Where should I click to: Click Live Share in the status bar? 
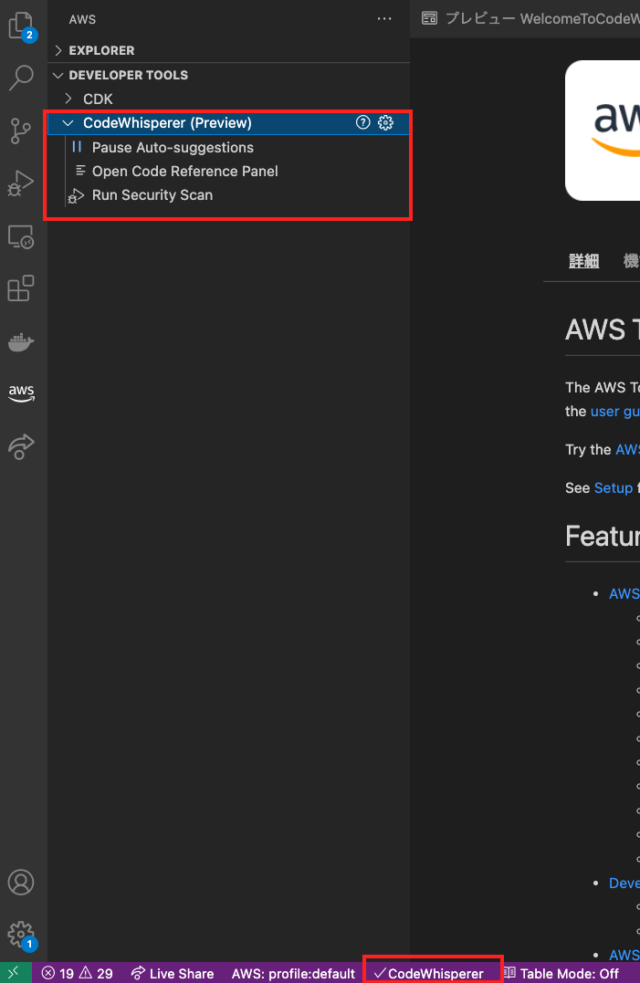pyautogui.click(x=172, y=974)
